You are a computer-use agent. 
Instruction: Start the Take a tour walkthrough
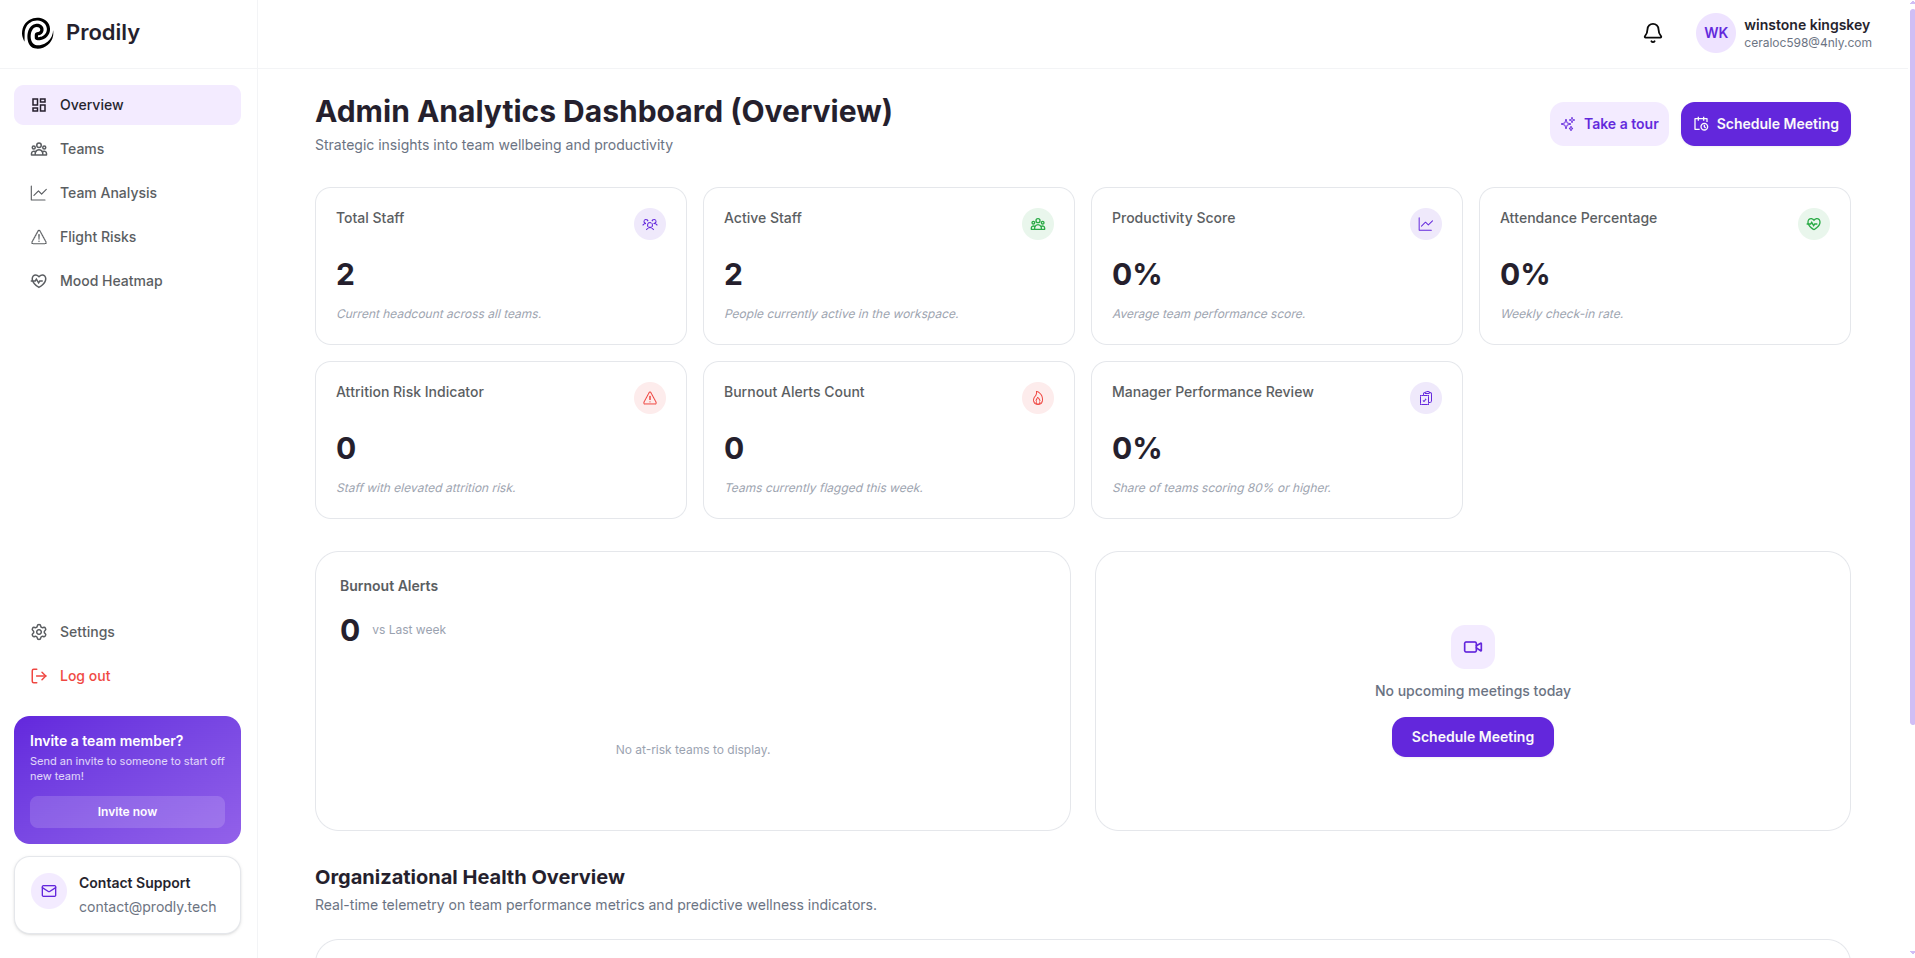click(x=1609, y=124)
